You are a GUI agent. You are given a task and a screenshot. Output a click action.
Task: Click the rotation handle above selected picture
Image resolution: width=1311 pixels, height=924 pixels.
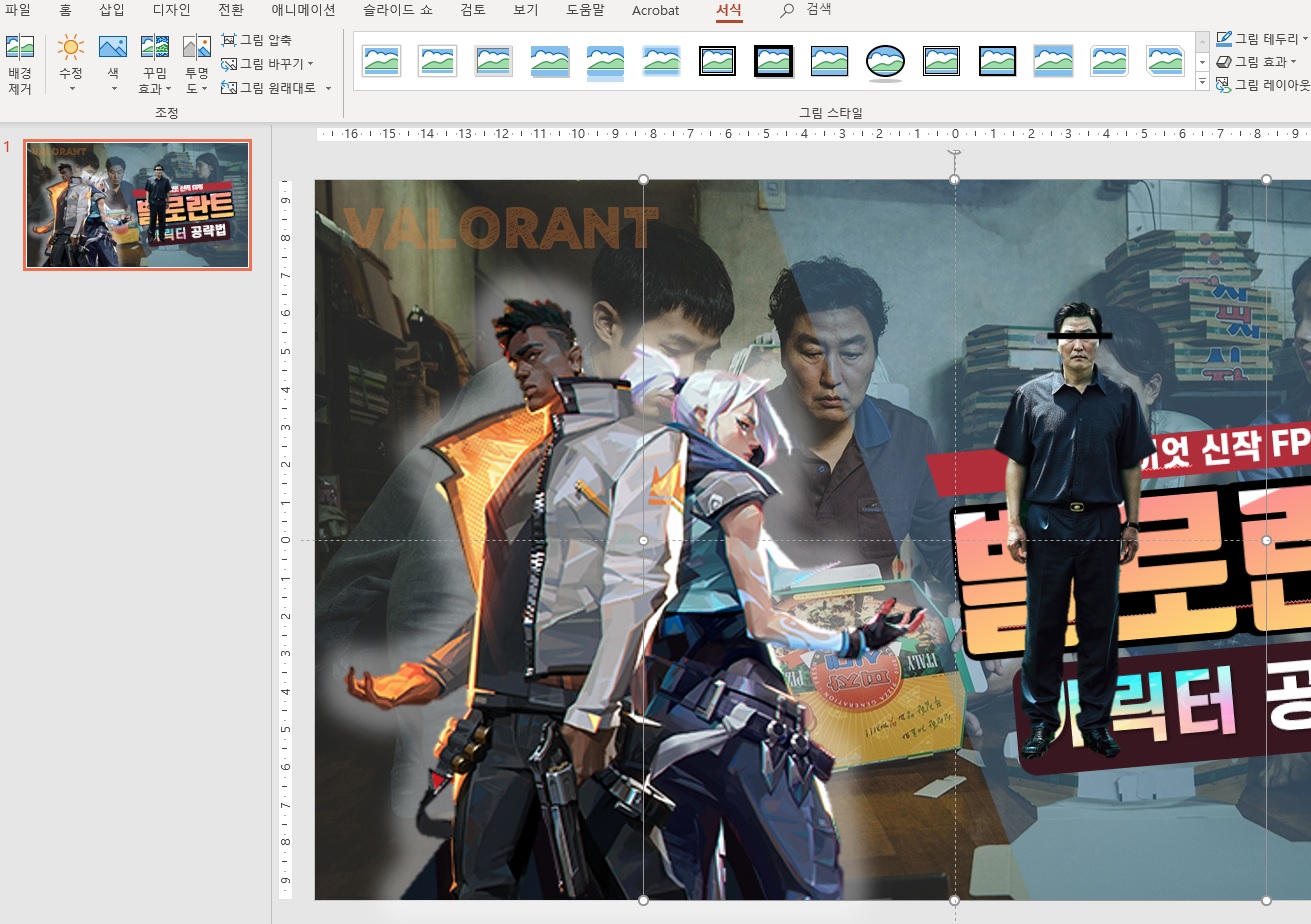point(955,153)
